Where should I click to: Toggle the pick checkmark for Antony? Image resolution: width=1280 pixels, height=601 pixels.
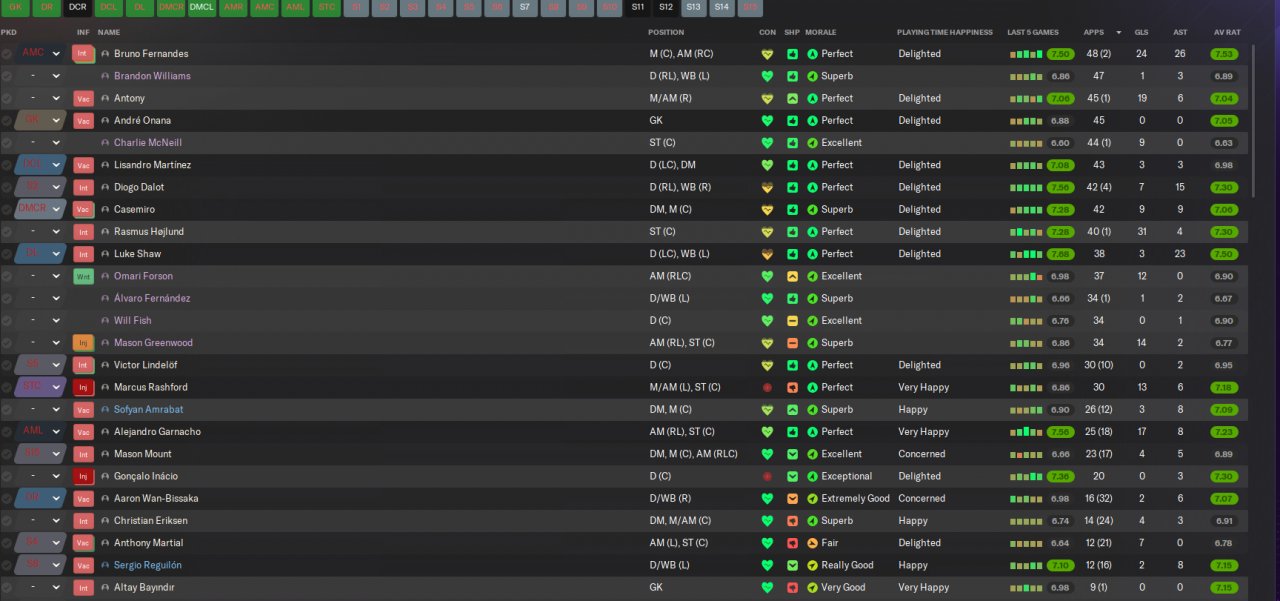(x=7, y=98)
